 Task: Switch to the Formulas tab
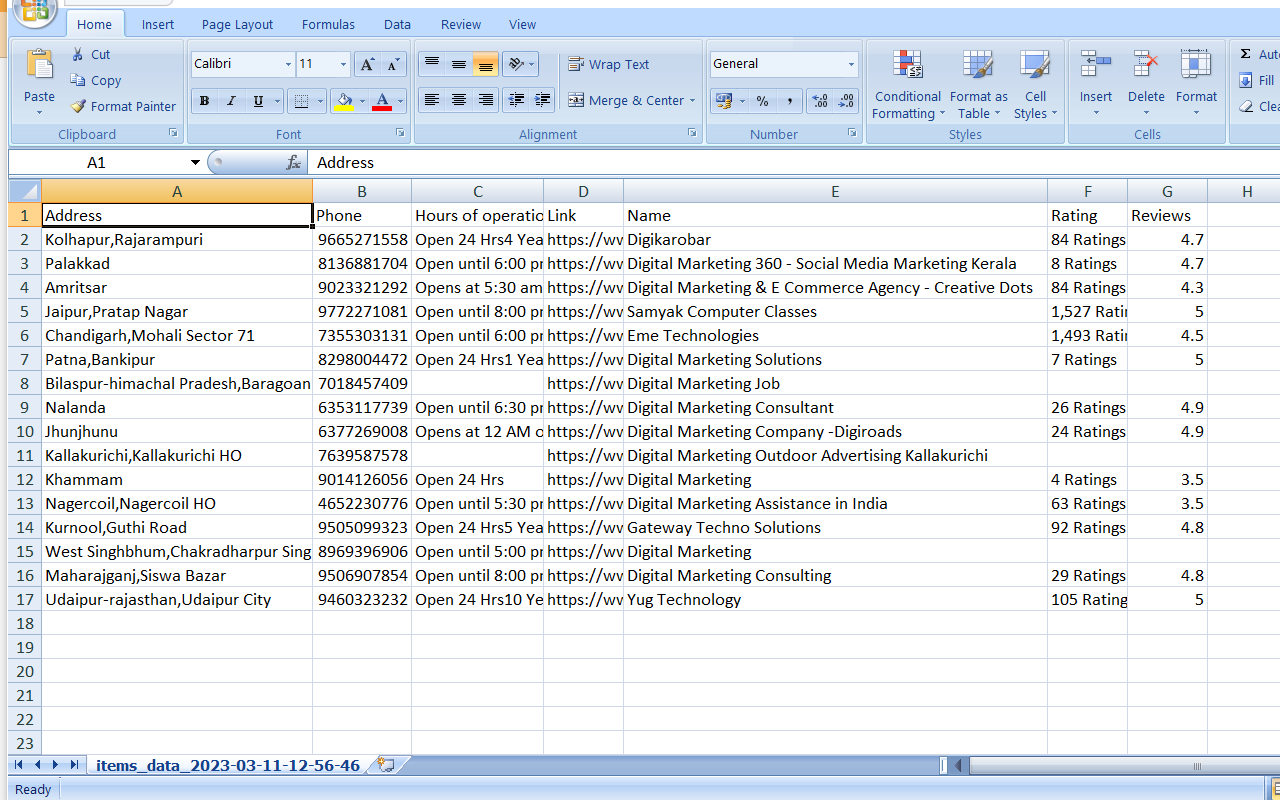(x=328, y=24)
